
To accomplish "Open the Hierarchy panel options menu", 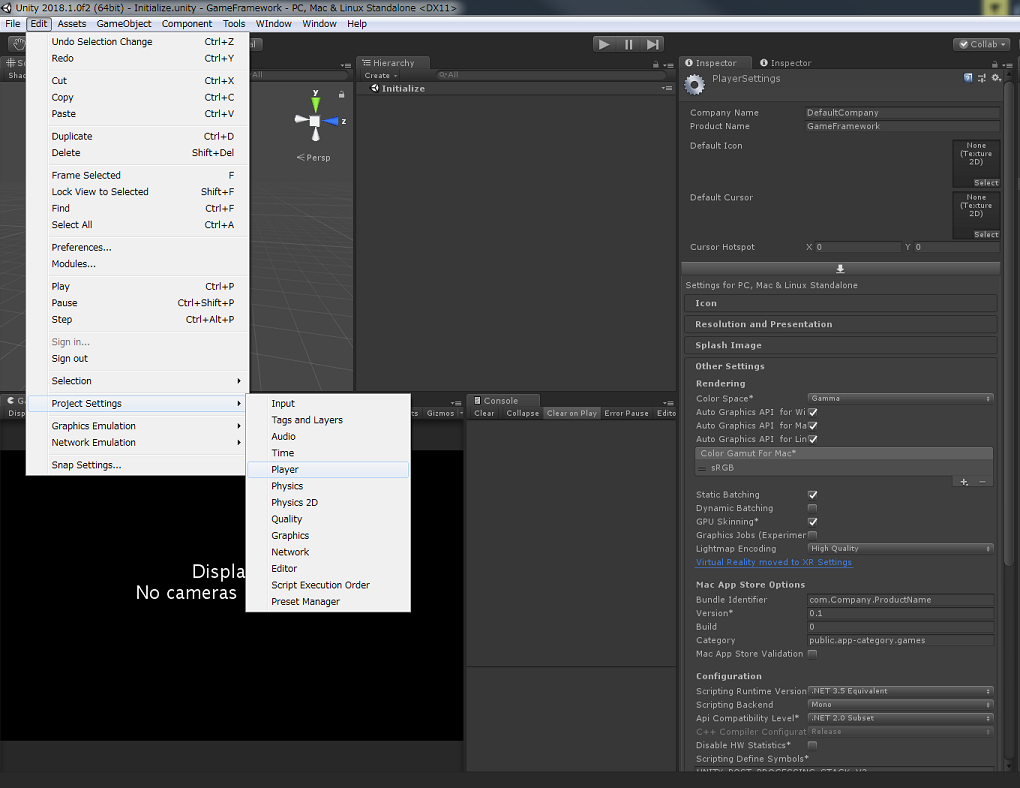I will [668, 64].
